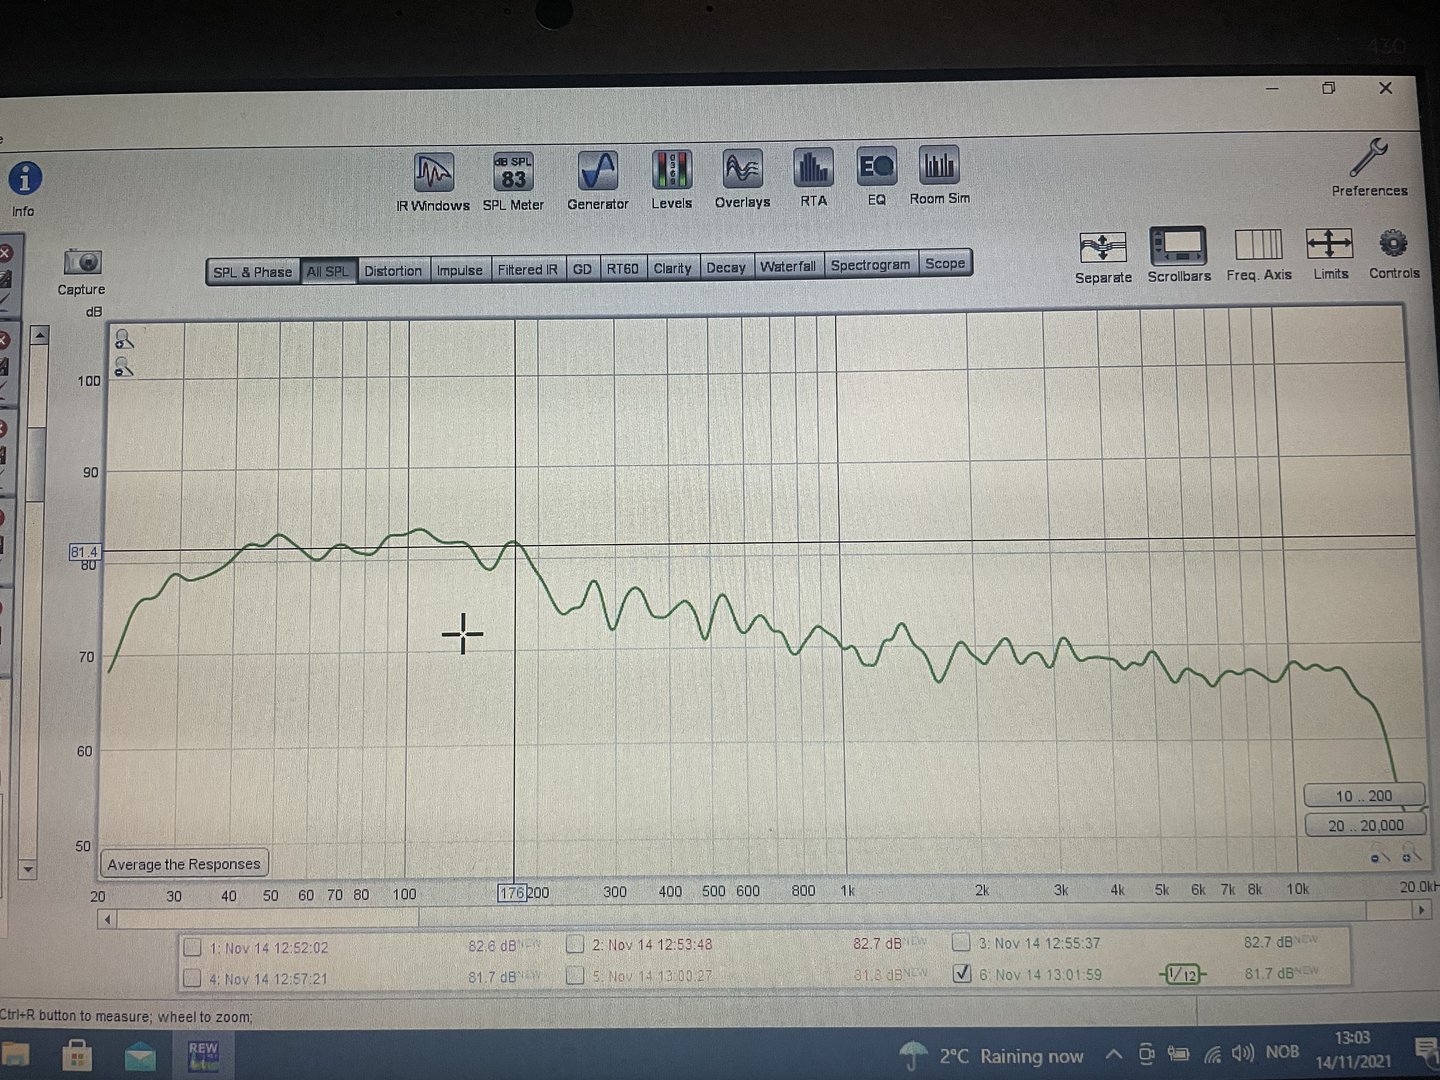Open the Distortion tab
This screenshot has width=1440, height=1080.
393,270
